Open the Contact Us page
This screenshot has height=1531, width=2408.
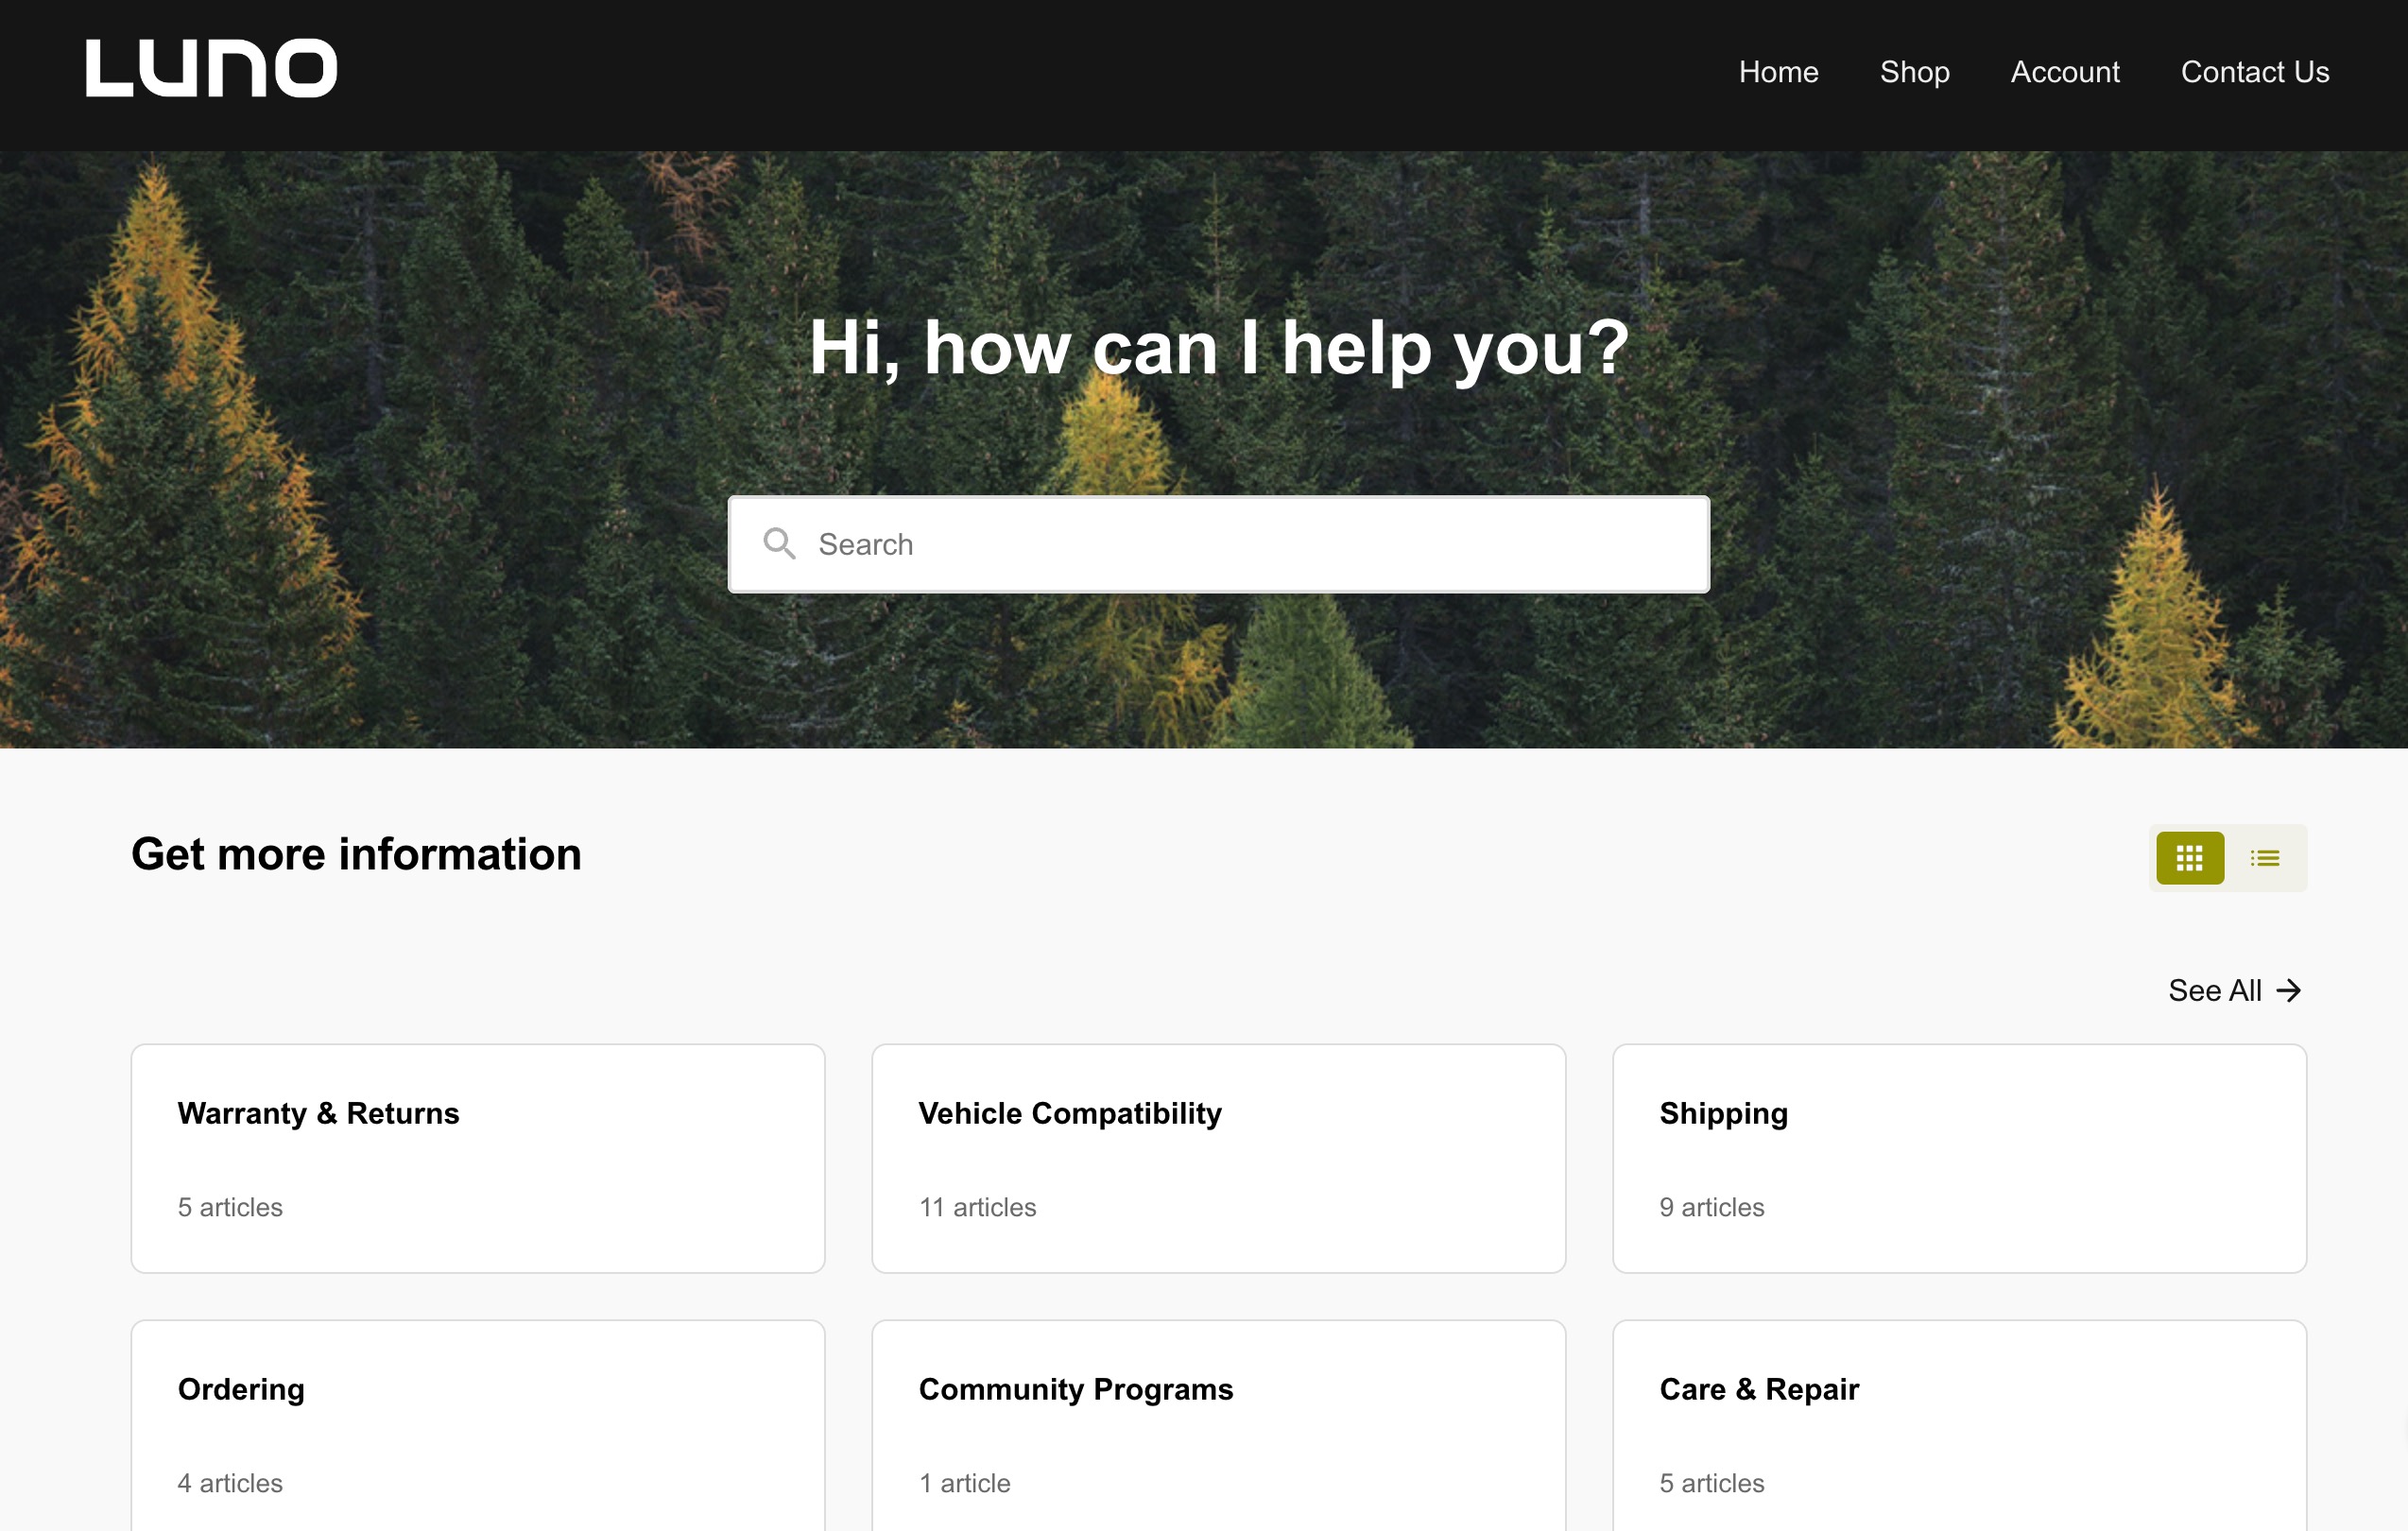click(2255, 71)
